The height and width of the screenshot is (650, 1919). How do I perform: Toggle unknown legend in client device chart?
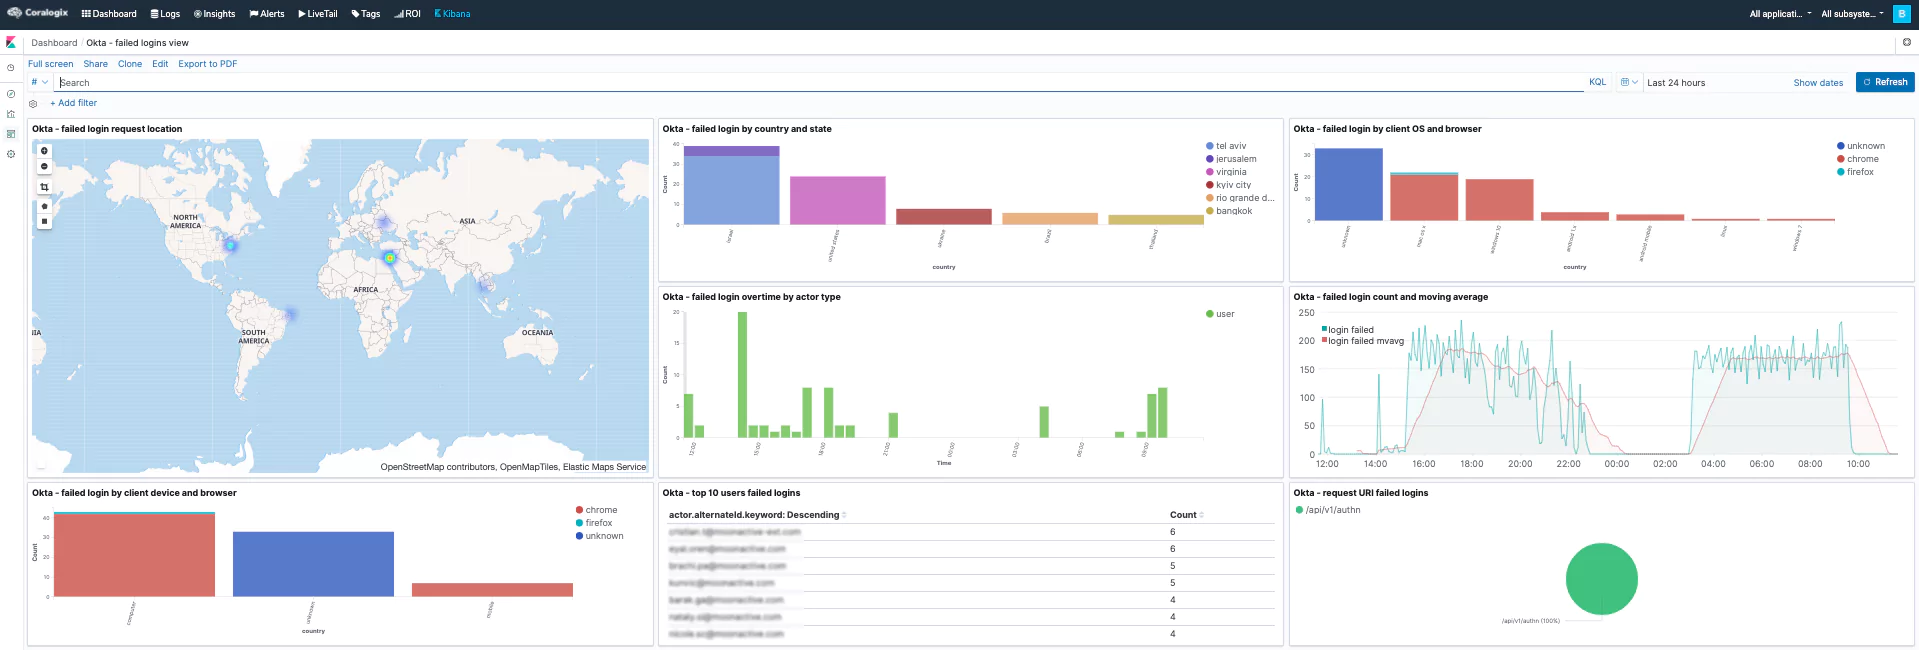(x=599, y=536)
